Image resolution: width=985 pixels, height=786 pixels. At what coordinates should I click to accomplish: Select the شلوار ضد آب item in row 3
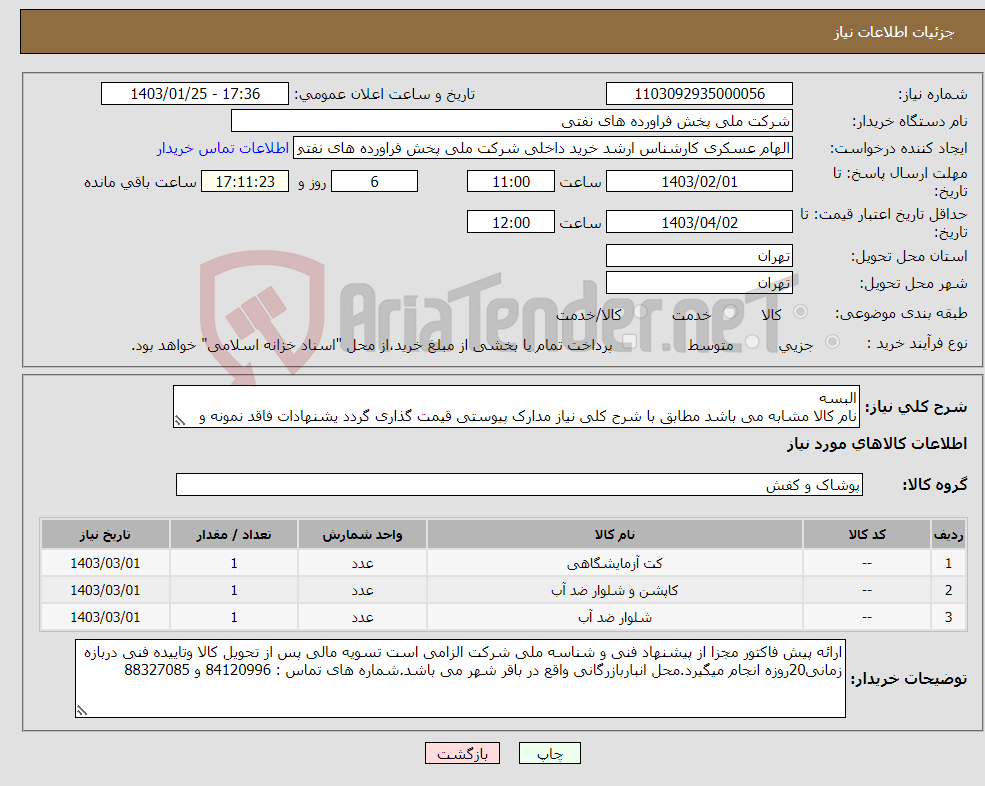pyautogui.click(x=614, y=618)
